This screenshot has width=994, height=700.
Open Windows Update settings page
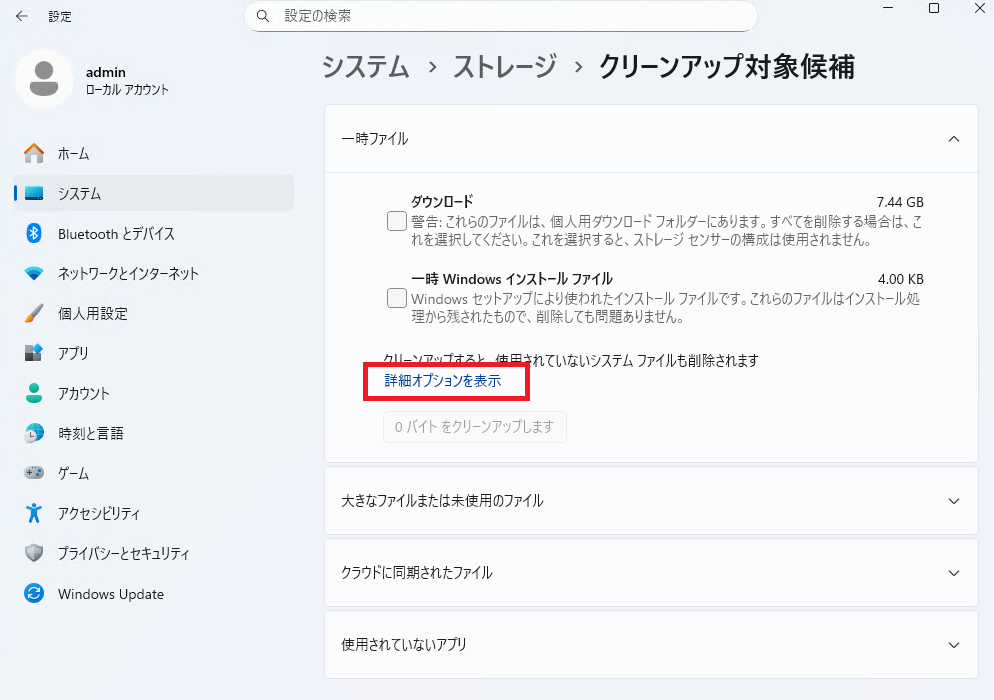[x=154, y=593]
